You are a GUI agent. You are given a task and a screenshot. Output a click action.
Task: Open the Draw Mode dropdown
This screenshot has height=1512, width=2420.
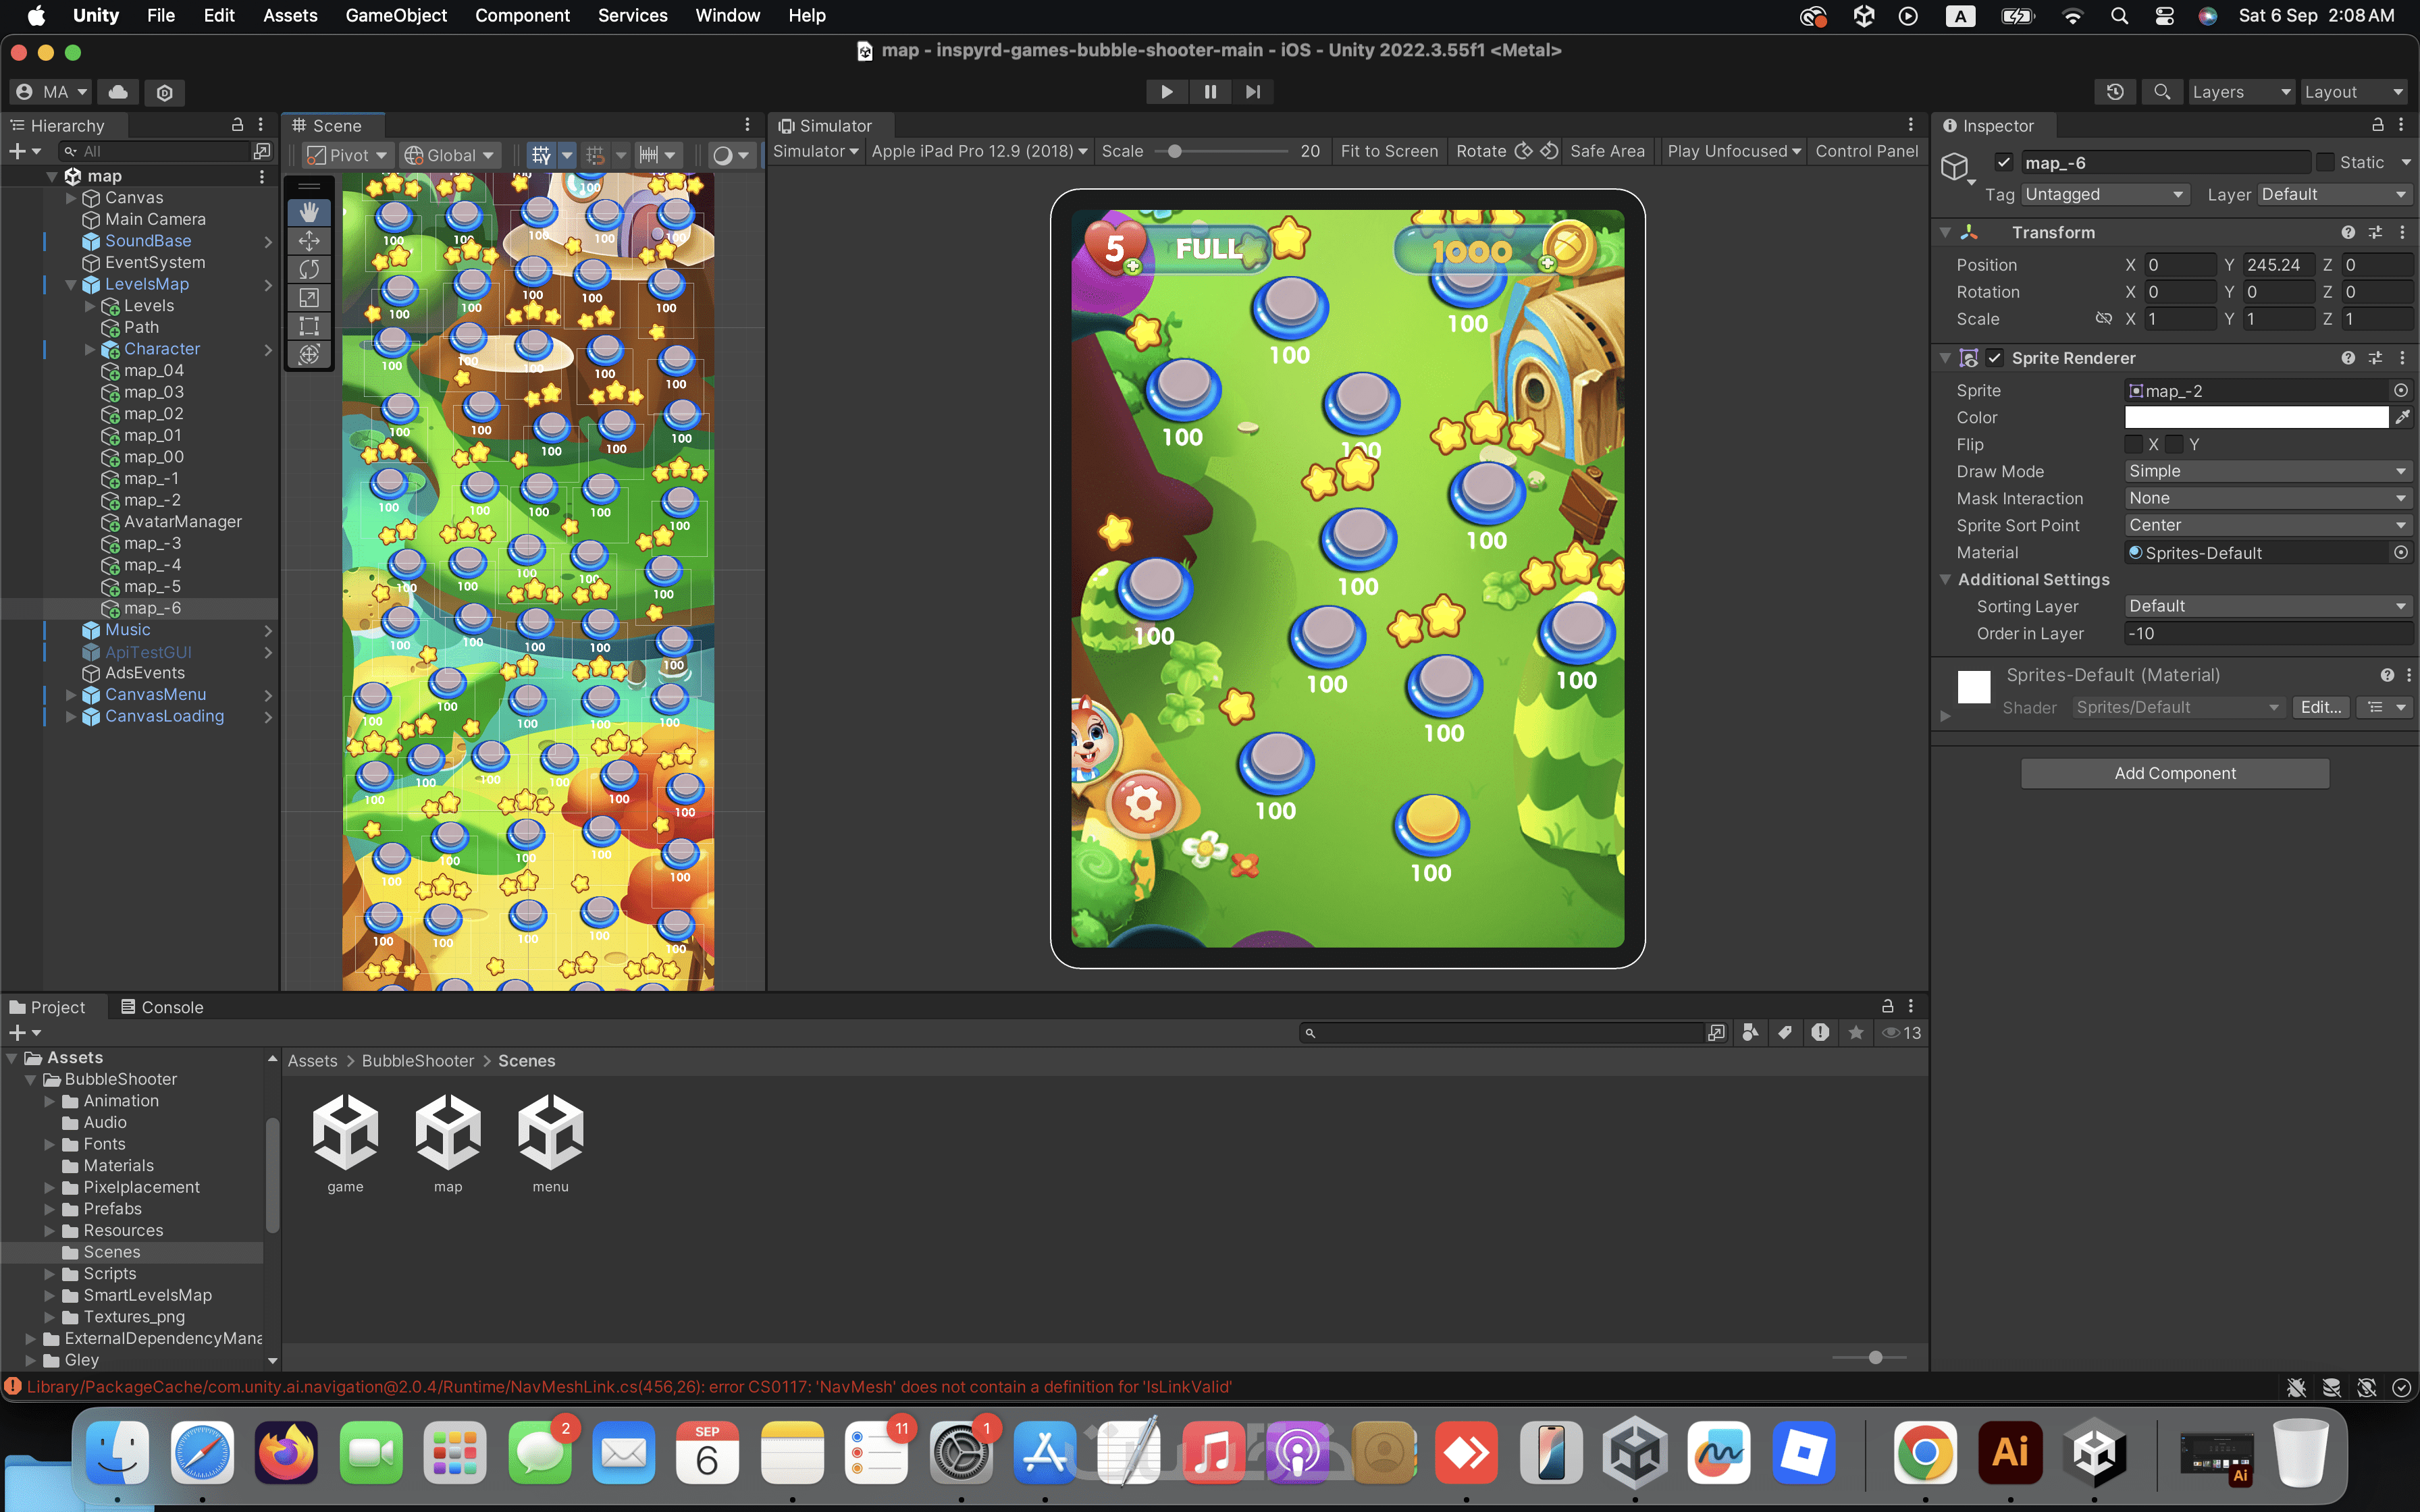pyautogui.click(x=2267, y=471)
